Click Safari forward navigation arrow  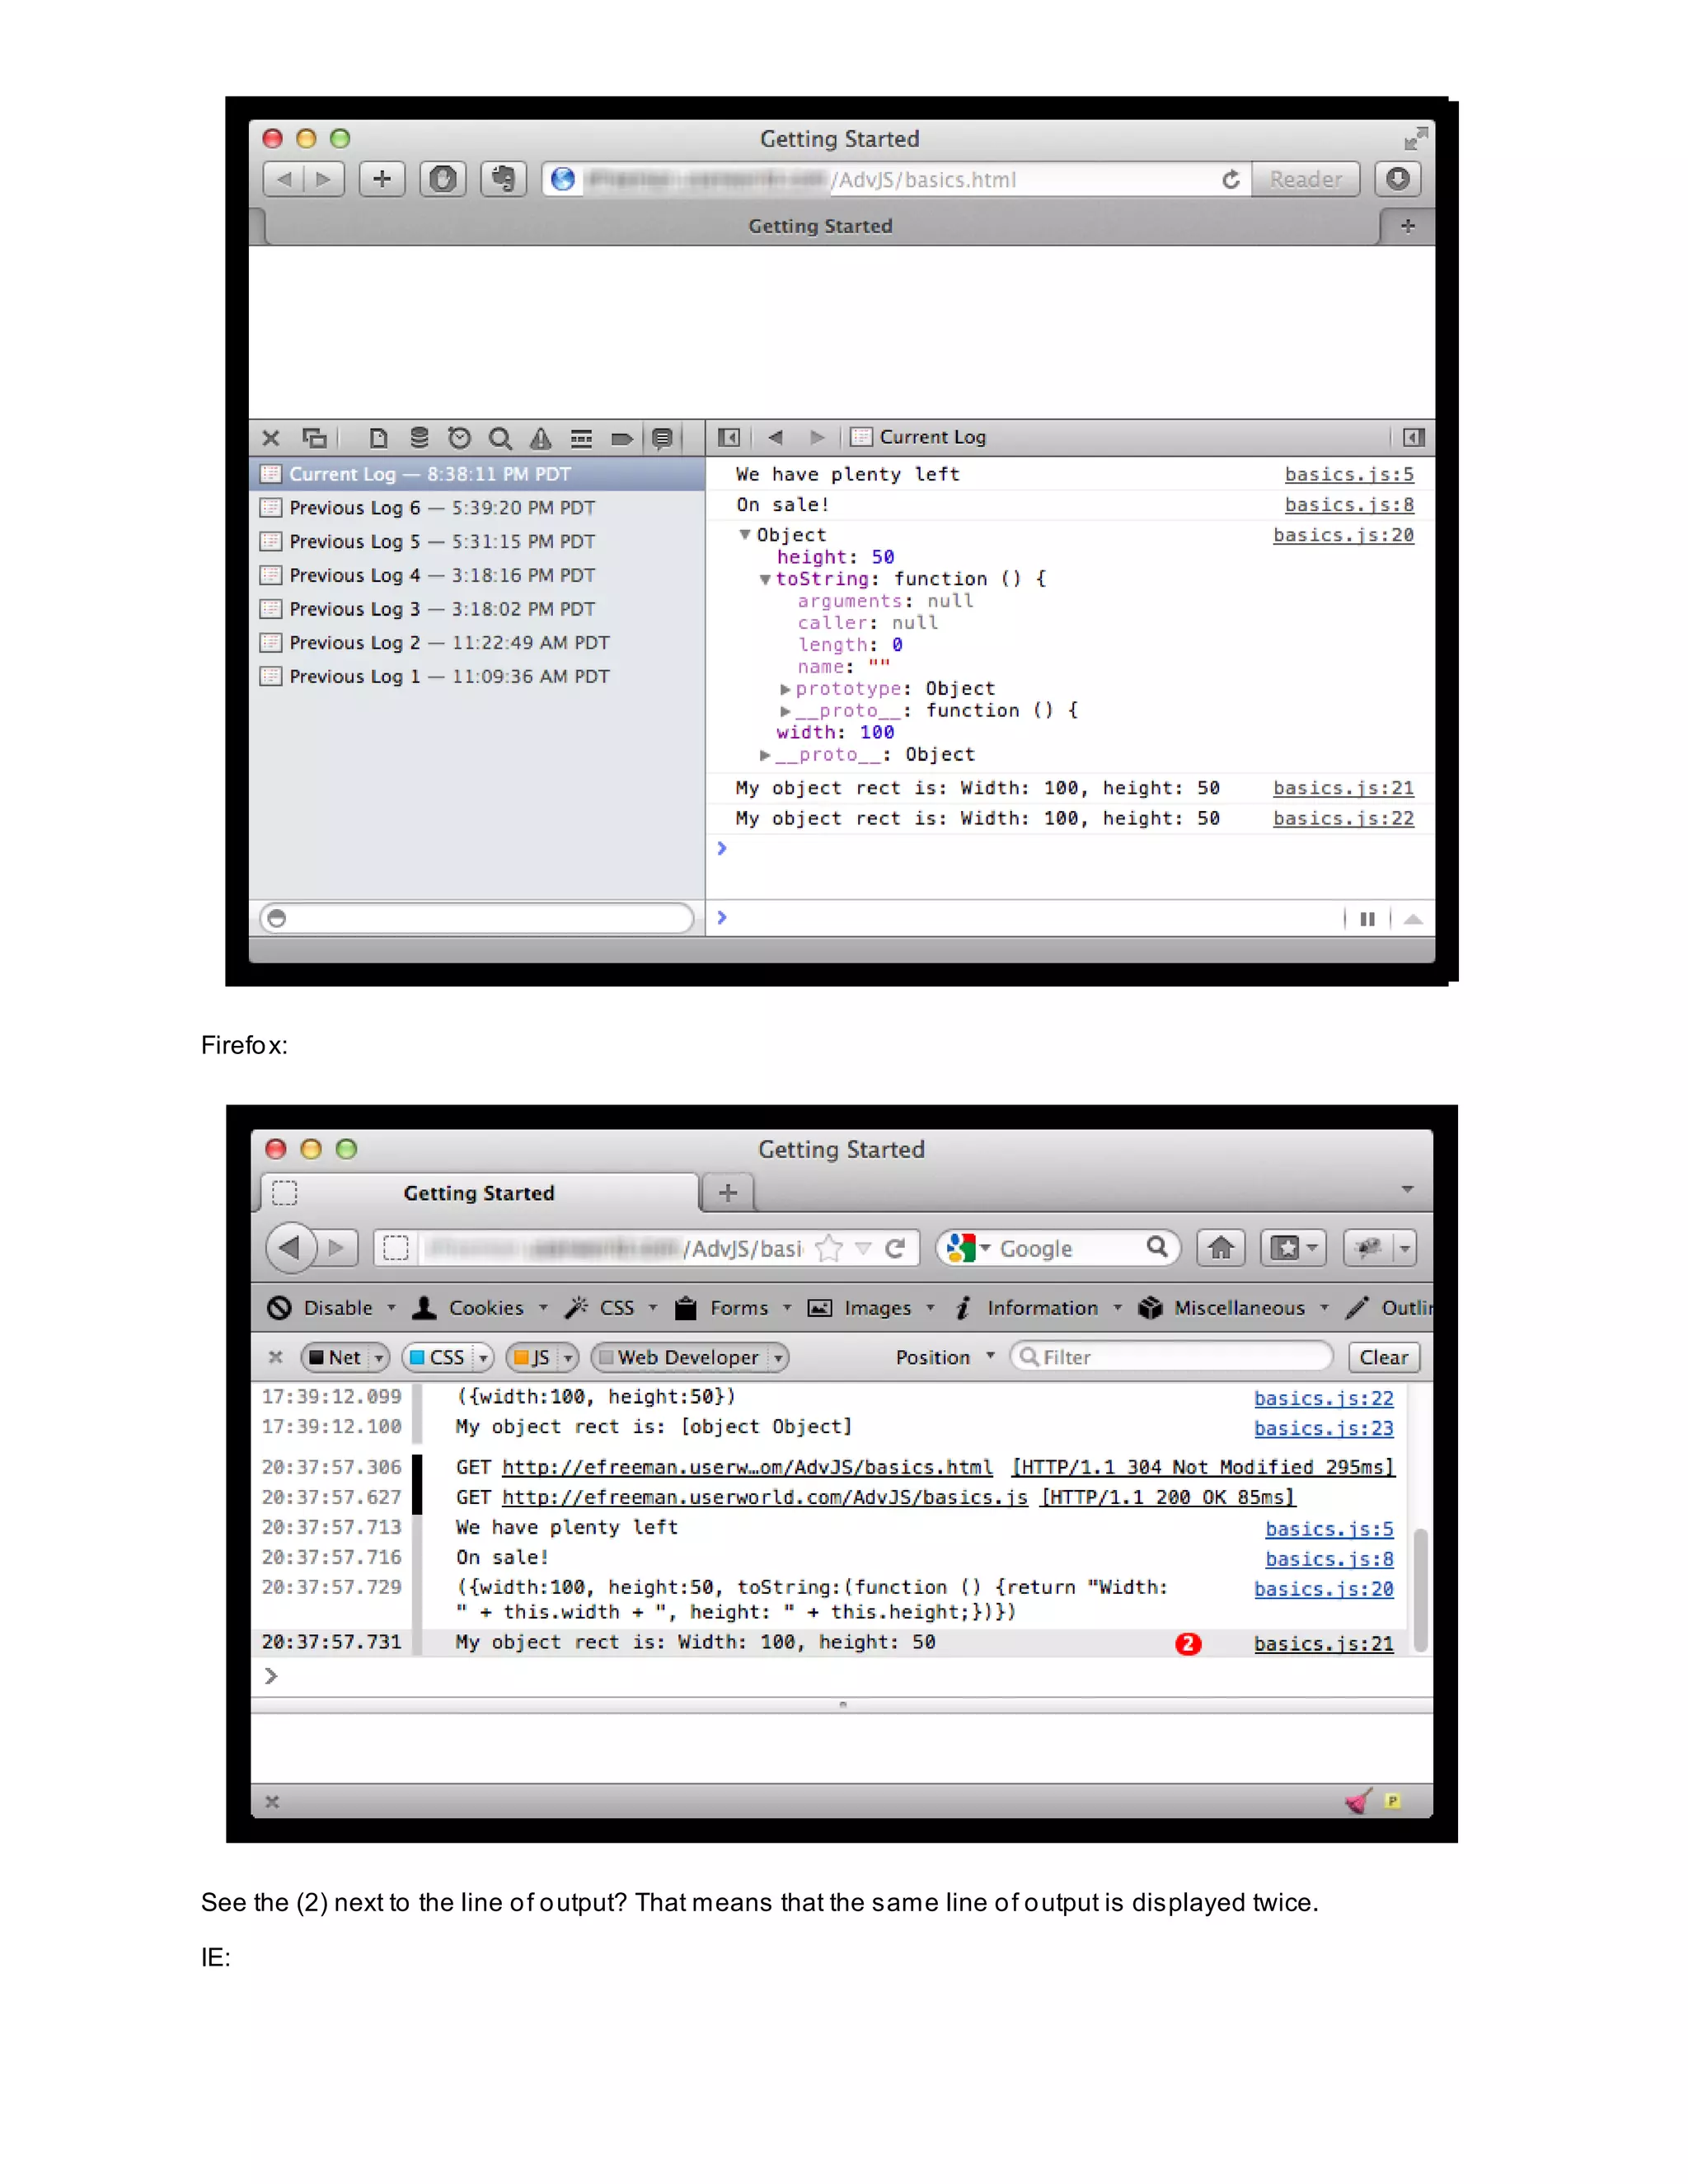(324, 179)
